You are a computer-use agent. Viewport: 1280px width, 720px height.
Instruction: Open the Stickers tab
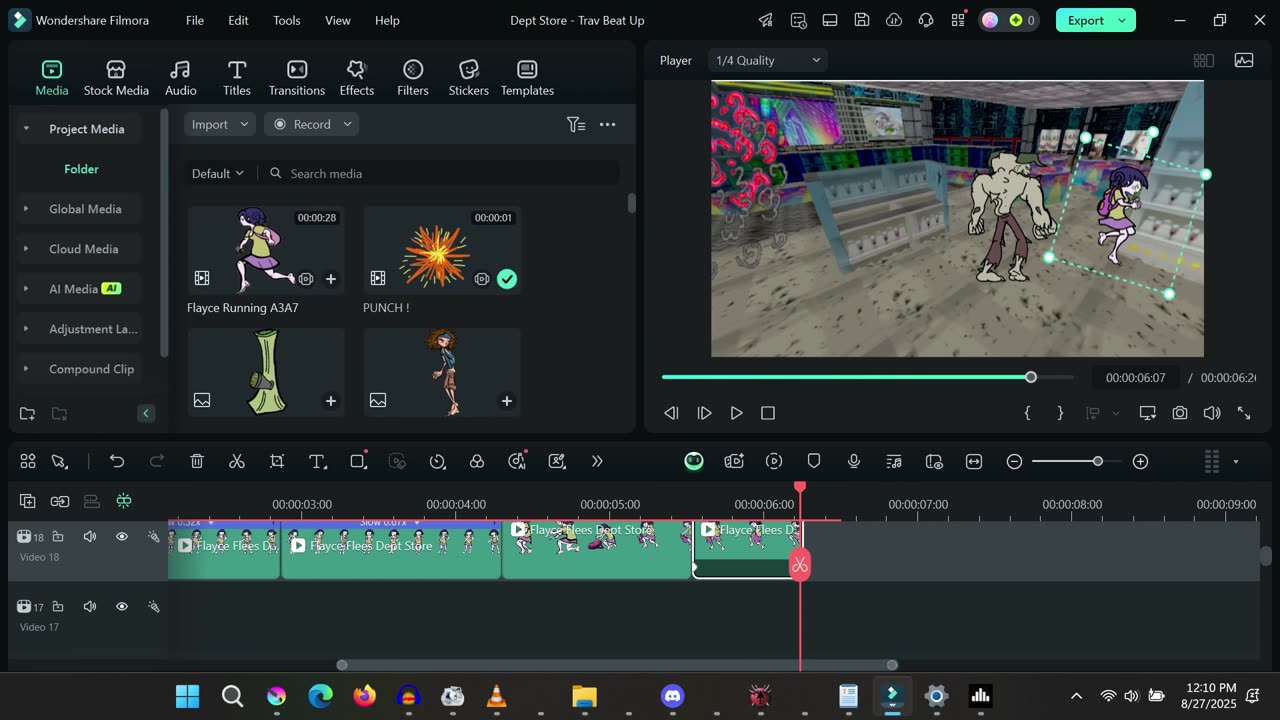469,78
